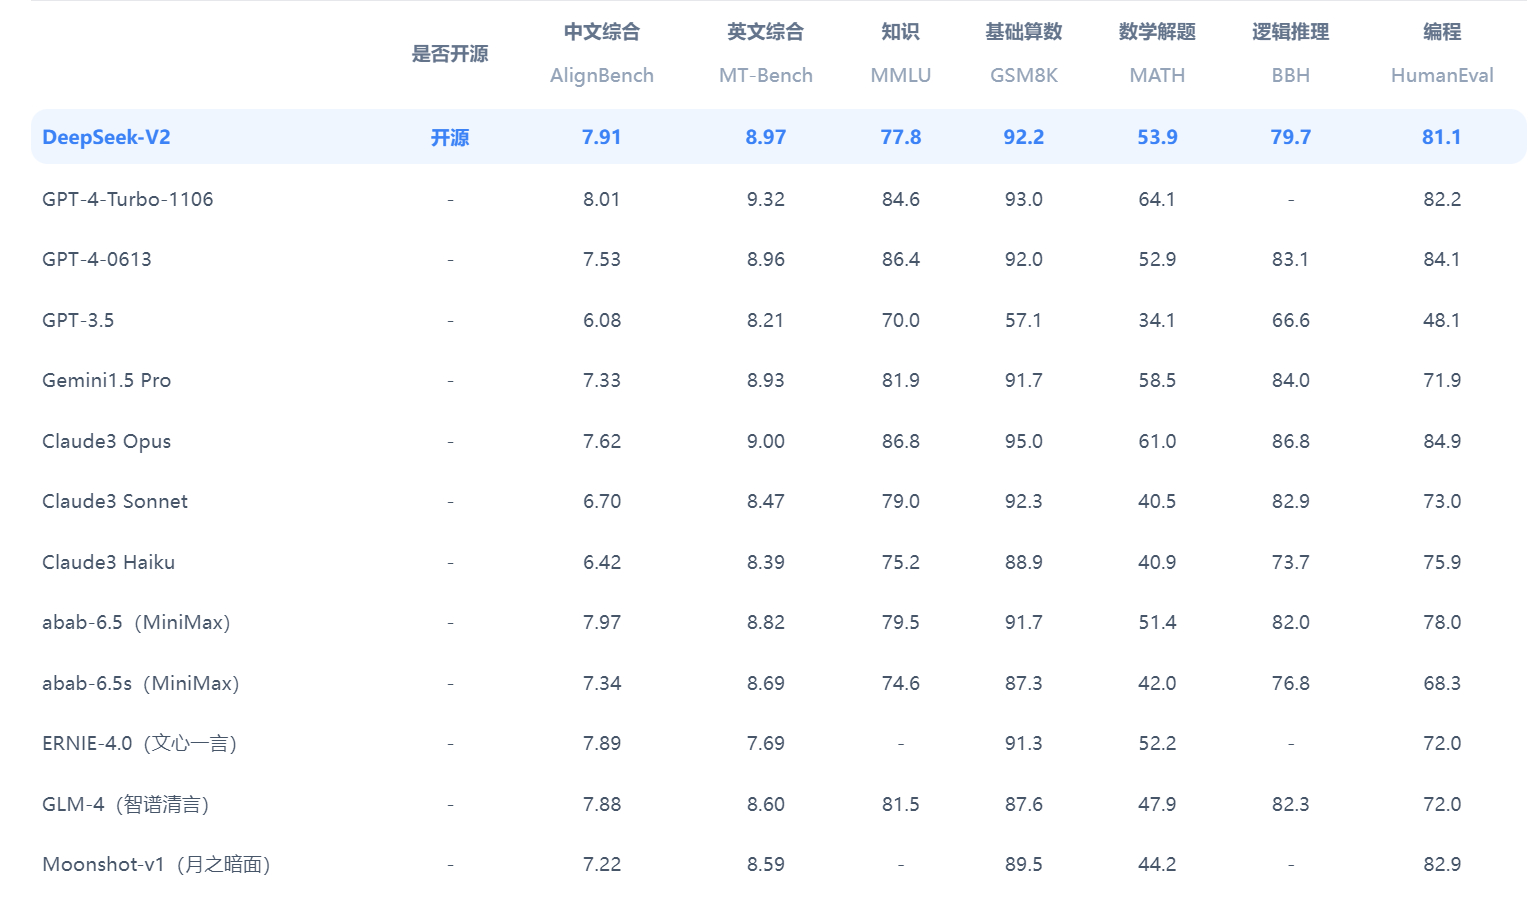Viewport: 1539px width, 899px height.
Task: Select the Gemini1.5 Pro row name
Action: coord(107,380)
